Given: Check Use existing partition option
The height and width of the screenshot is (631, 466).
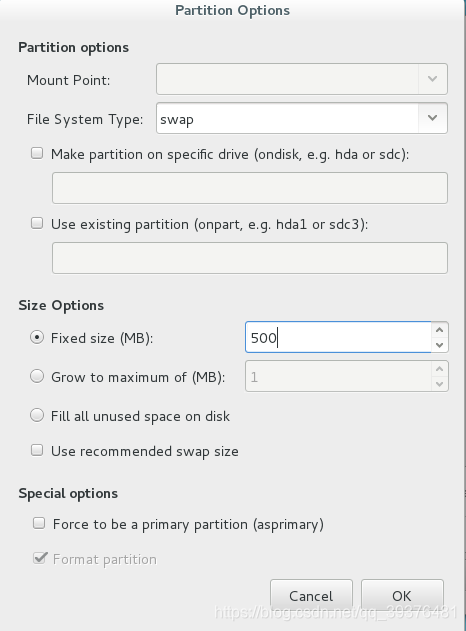Looking at the screenshot, I should coord(37,223).
